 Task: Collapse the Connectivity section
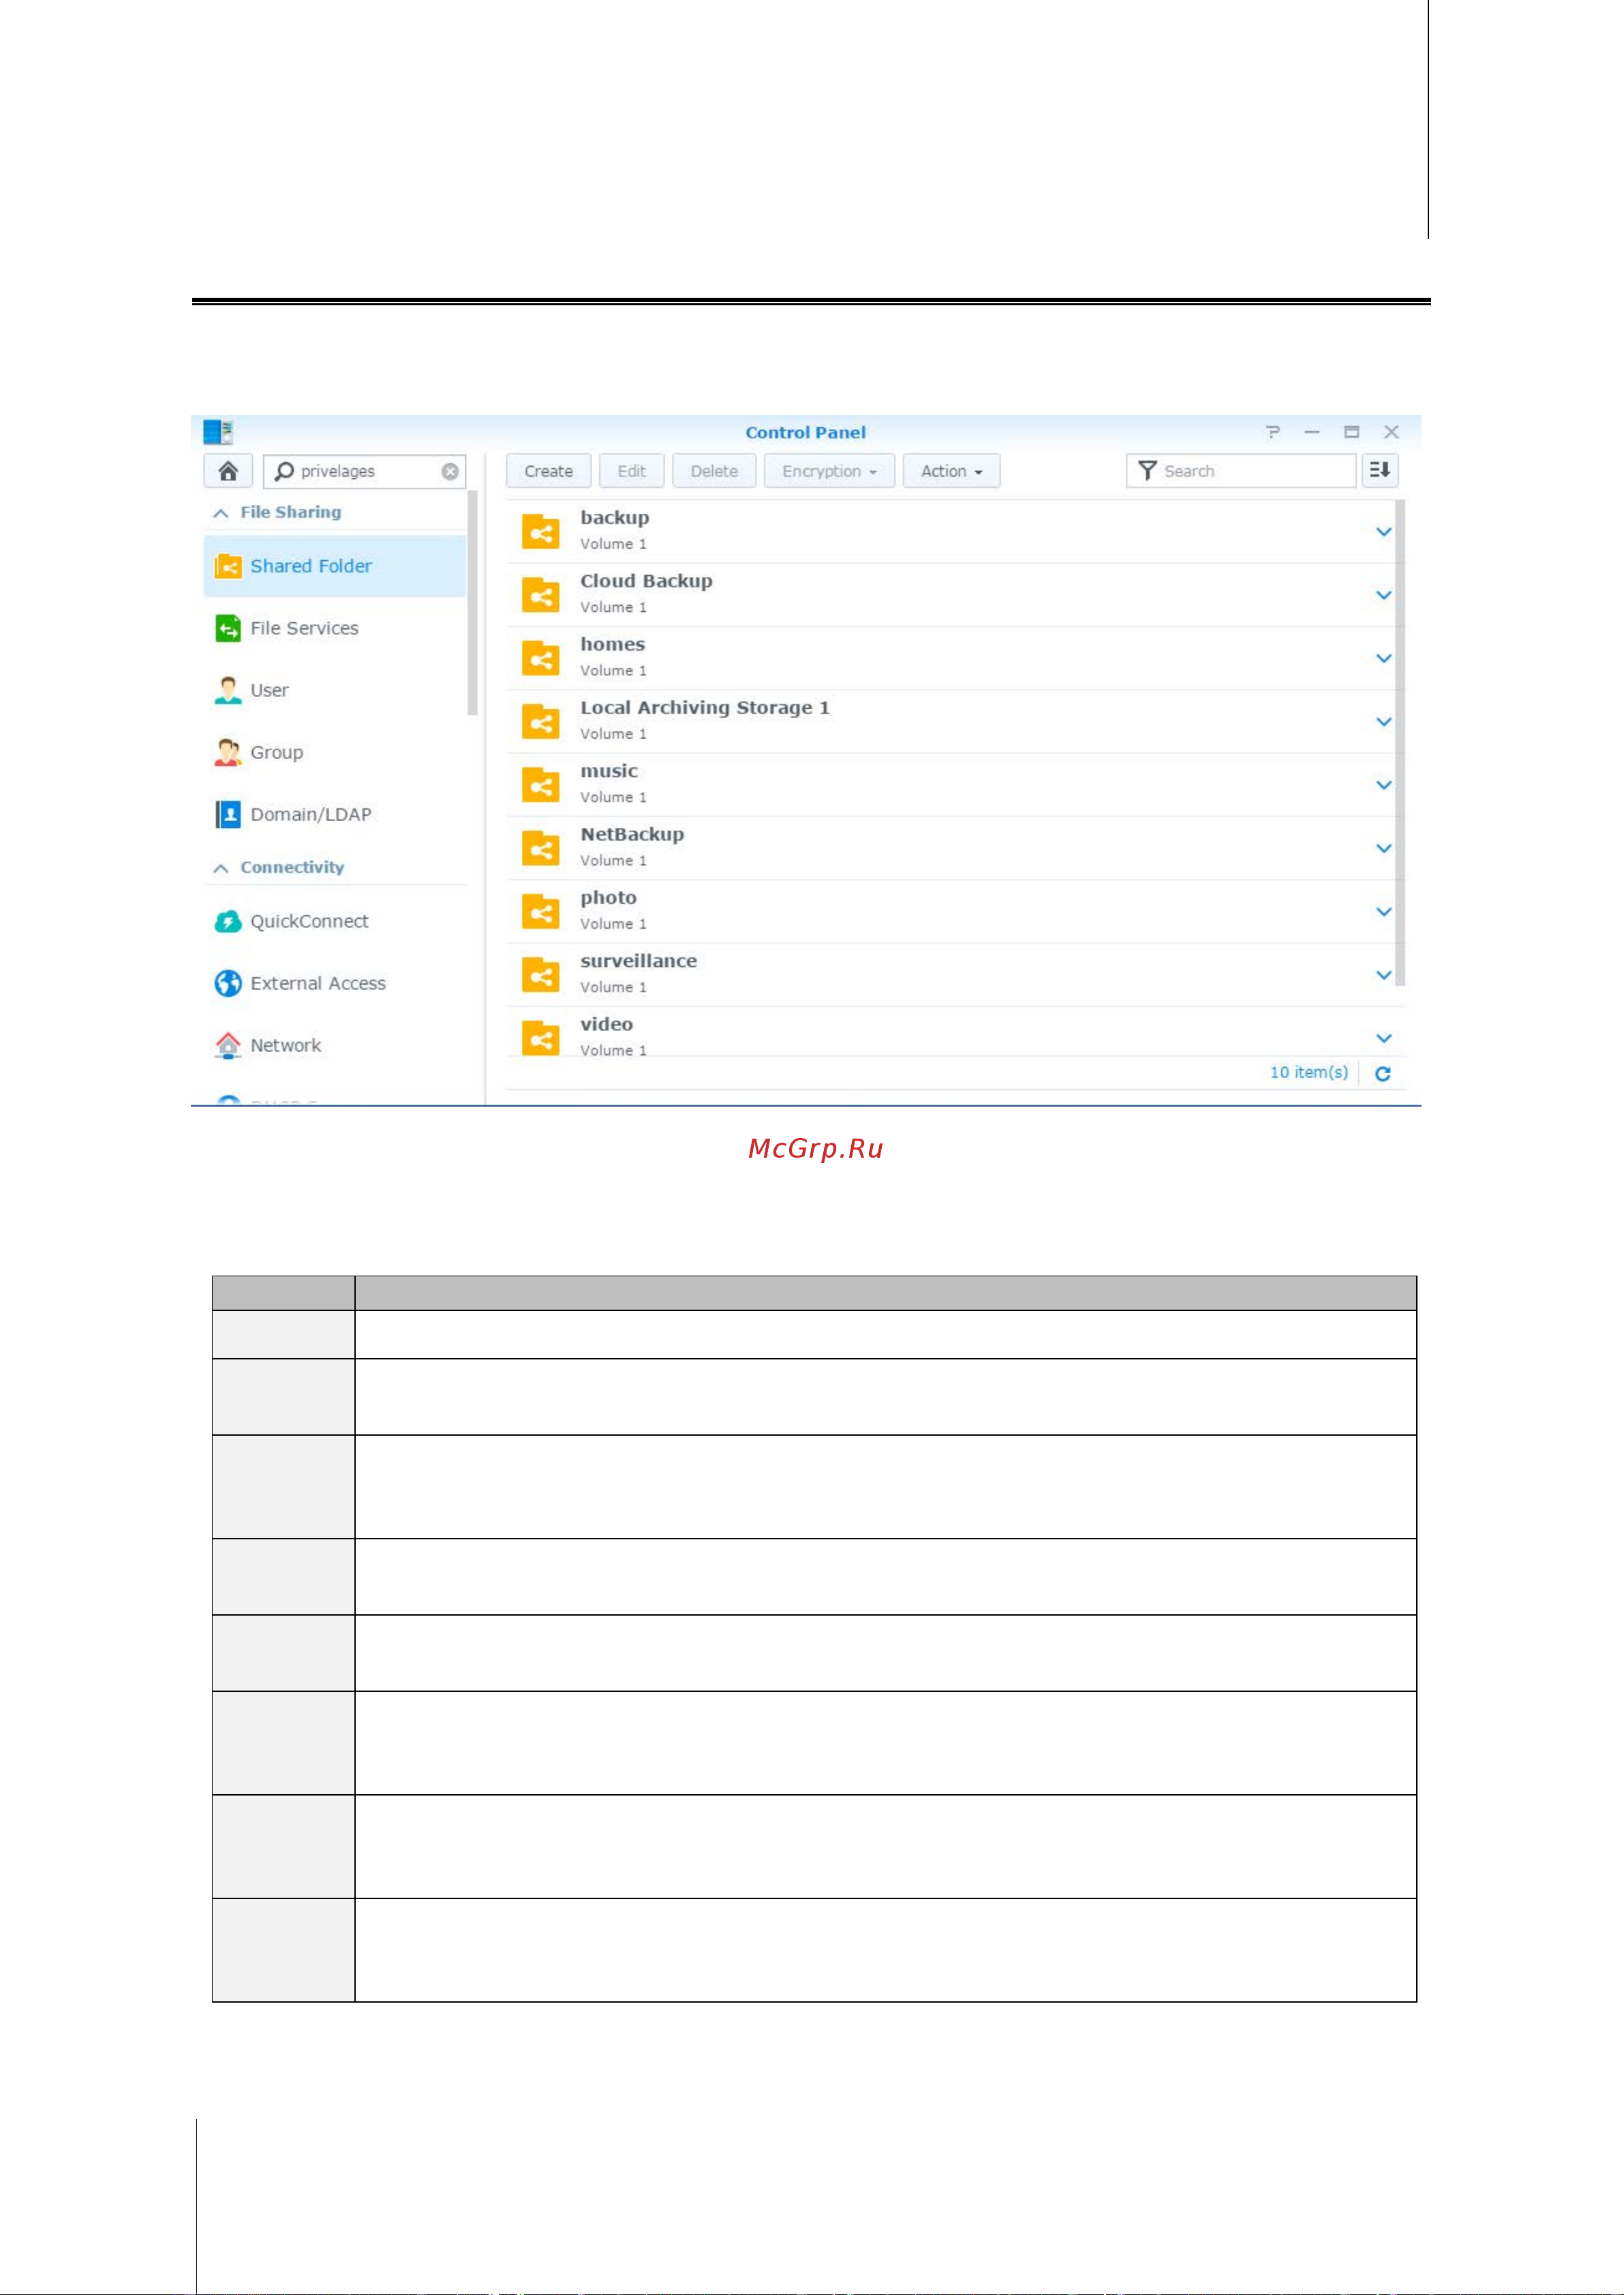tap(221, 868)
